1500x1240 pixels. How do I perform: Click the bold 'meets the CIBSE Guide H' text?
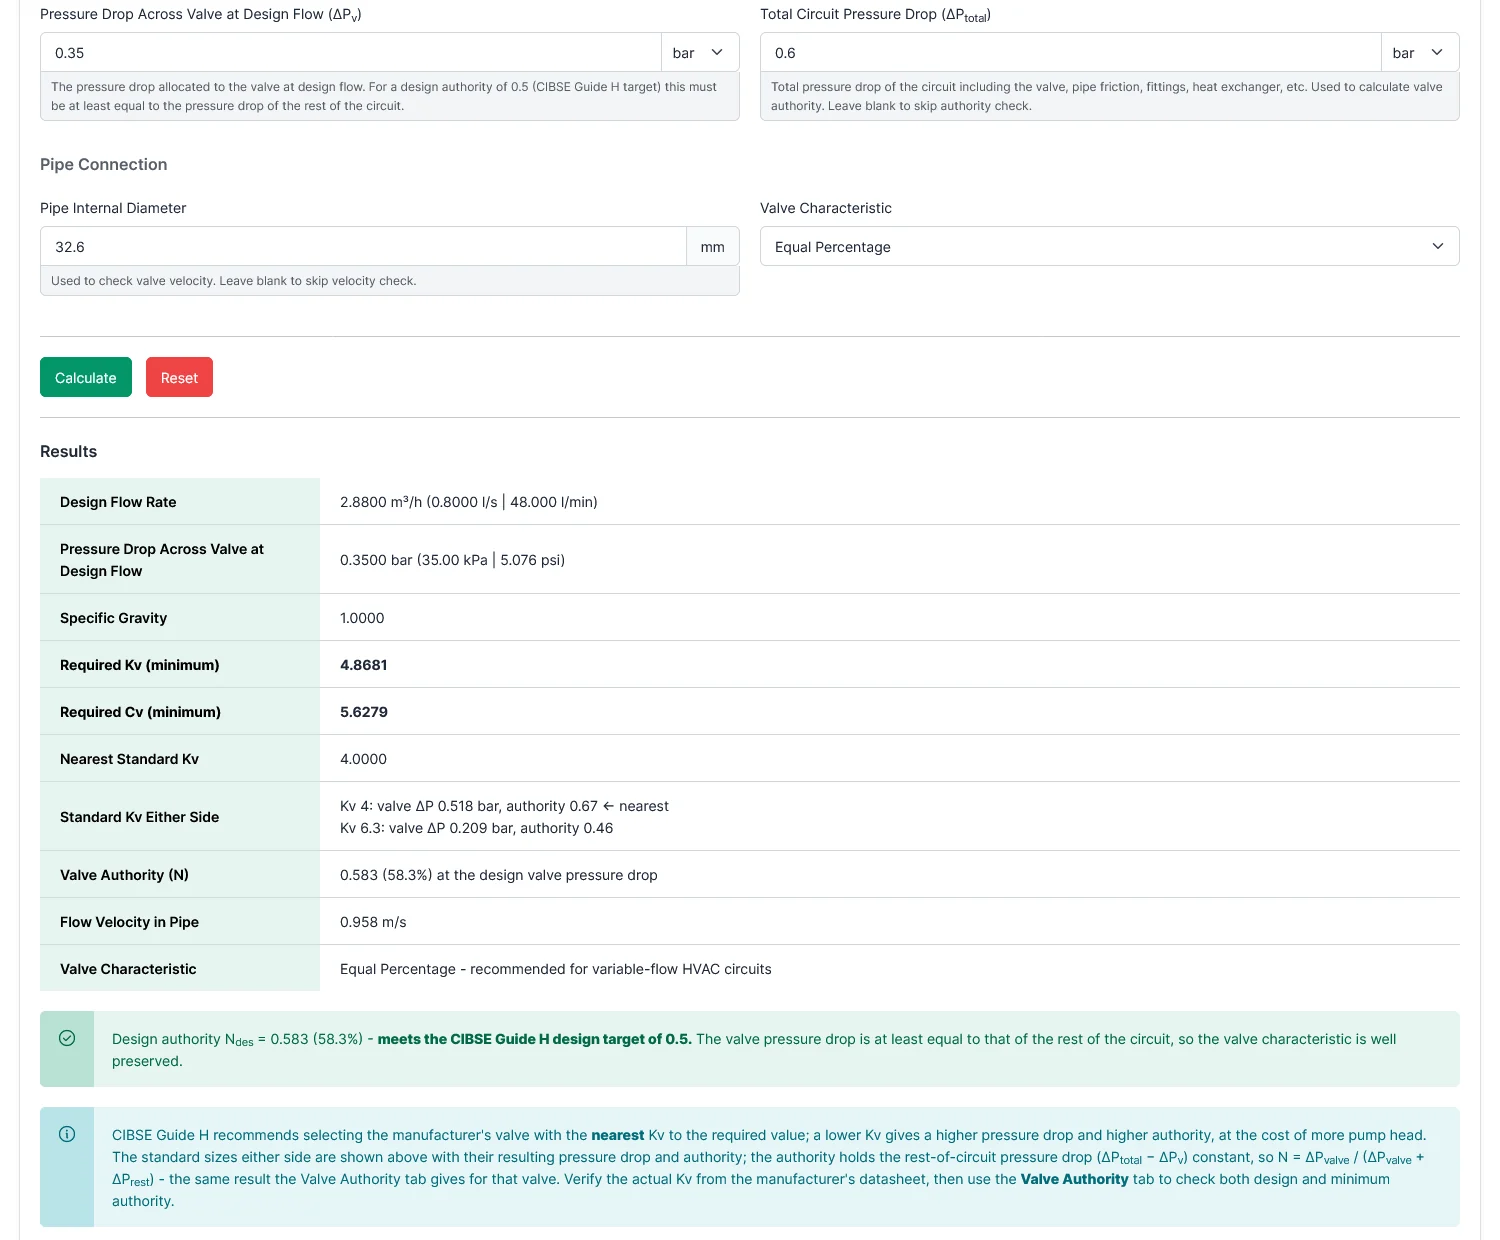[x=535, y=1039]
